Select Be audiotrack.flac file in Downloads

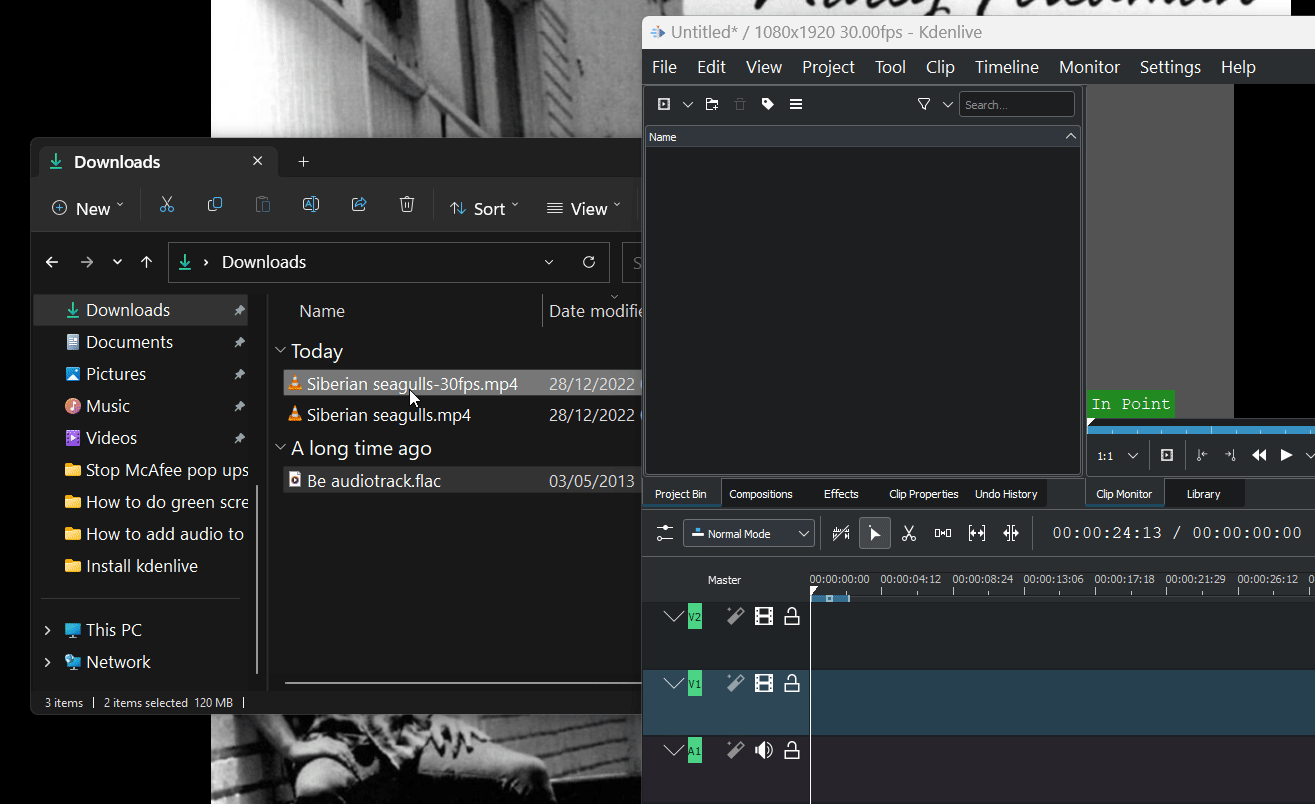coord(374,481)
